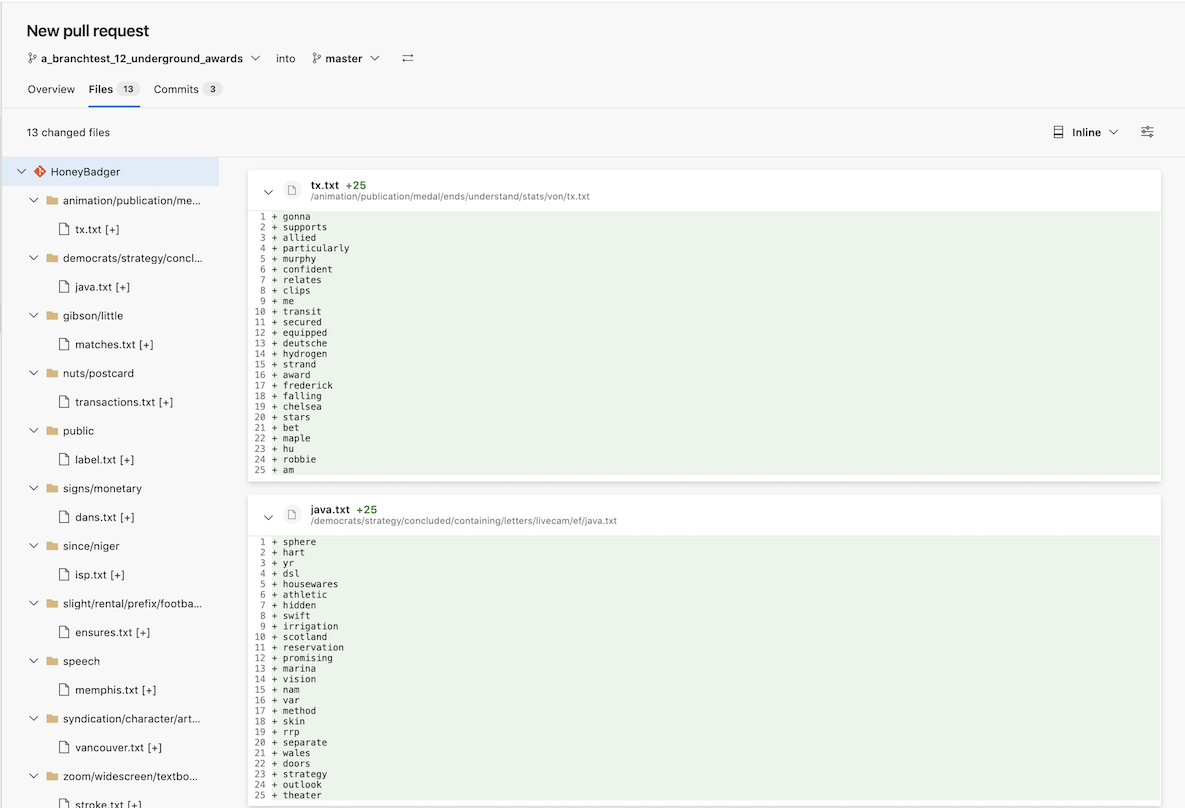The height and width of the screenshot is (808, 1185).
Task: Open transactions.txt in the file tree
Action: pos(124,401)
